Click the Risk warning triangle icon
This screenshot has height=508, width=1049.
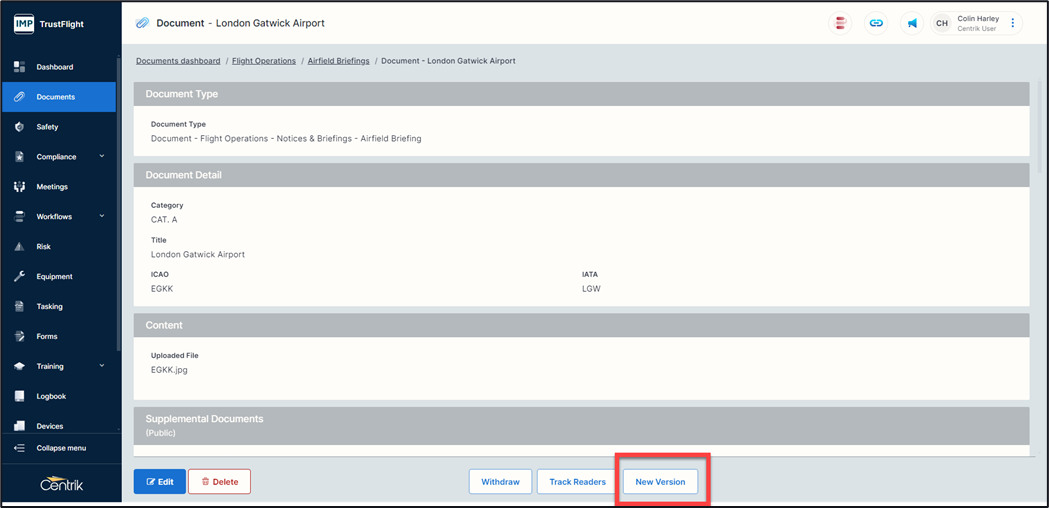point(19,246)
